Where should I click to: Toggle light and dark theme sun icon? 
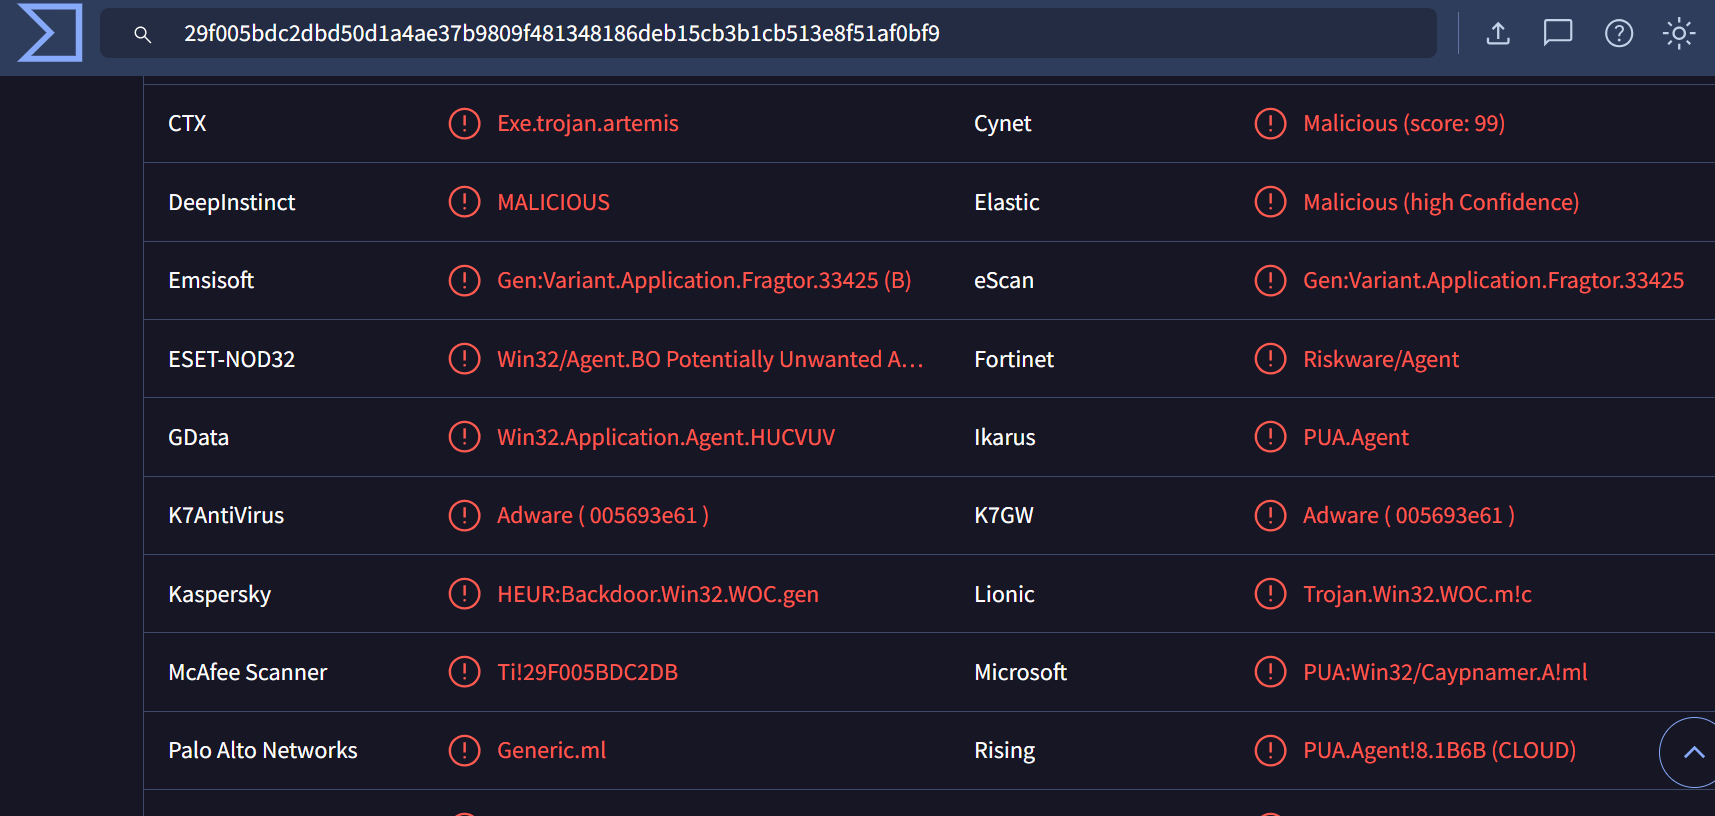click(1679, 34)
